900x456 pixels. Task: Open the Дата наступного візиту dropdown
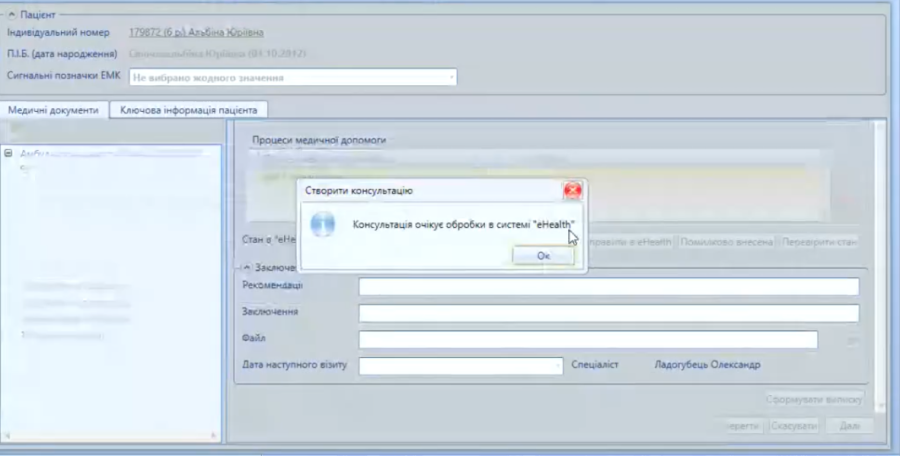pyautogui.click(x=557, y=365)
